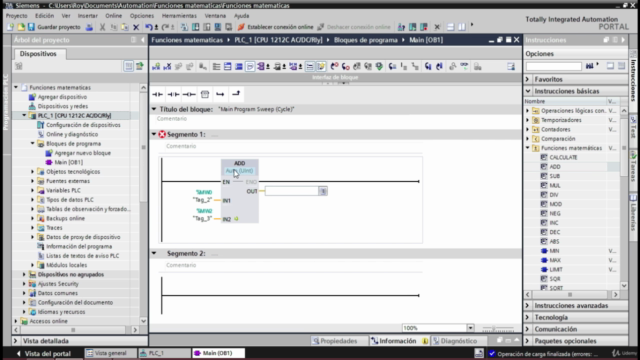Click Establecer conexión online button
Viewport: 640px width, 360px height.
(x=276, y=27)
